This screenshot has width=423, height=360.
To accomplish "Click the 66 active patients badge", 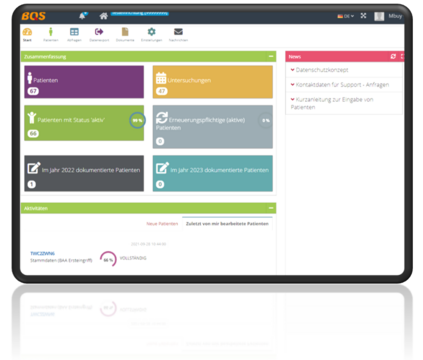I will pyautogui.click(x=33, y=133).
